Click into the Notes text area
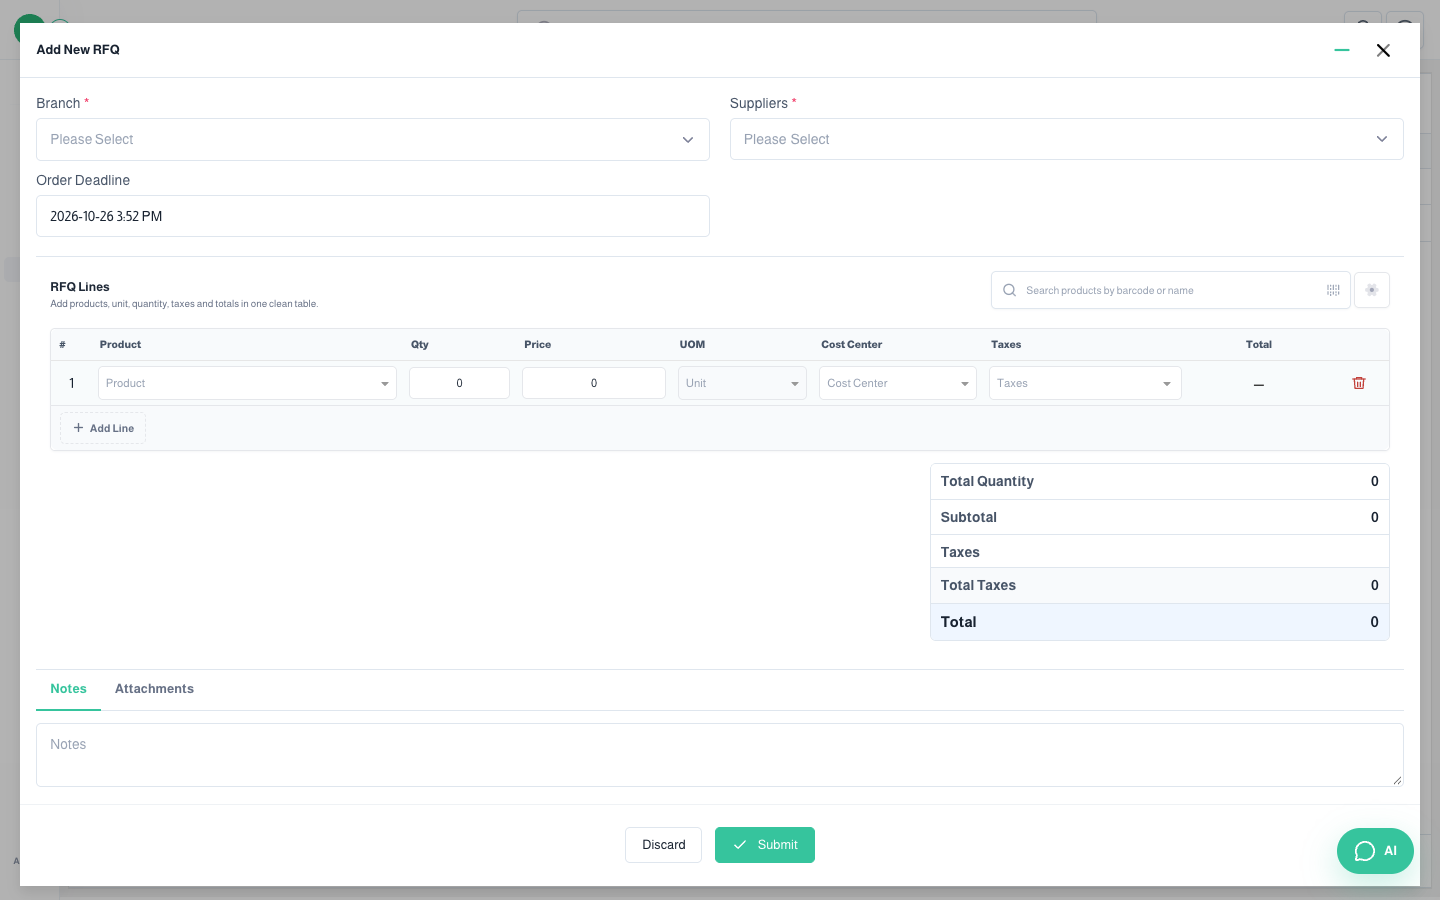Image resolution: width=1440 pixels, height=900 pixels. pyautogui.click(x=720, y=755)
